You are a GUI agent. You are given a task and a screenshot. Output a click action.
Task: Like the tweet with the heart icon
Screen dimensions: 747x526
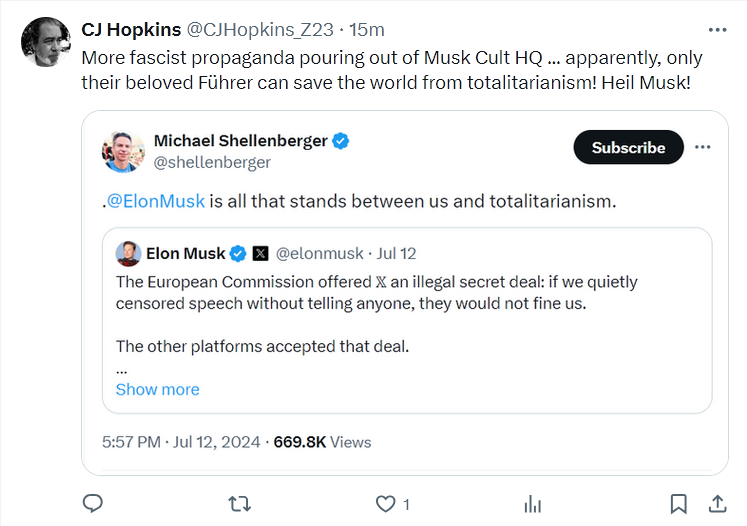(x=386, y=503)
